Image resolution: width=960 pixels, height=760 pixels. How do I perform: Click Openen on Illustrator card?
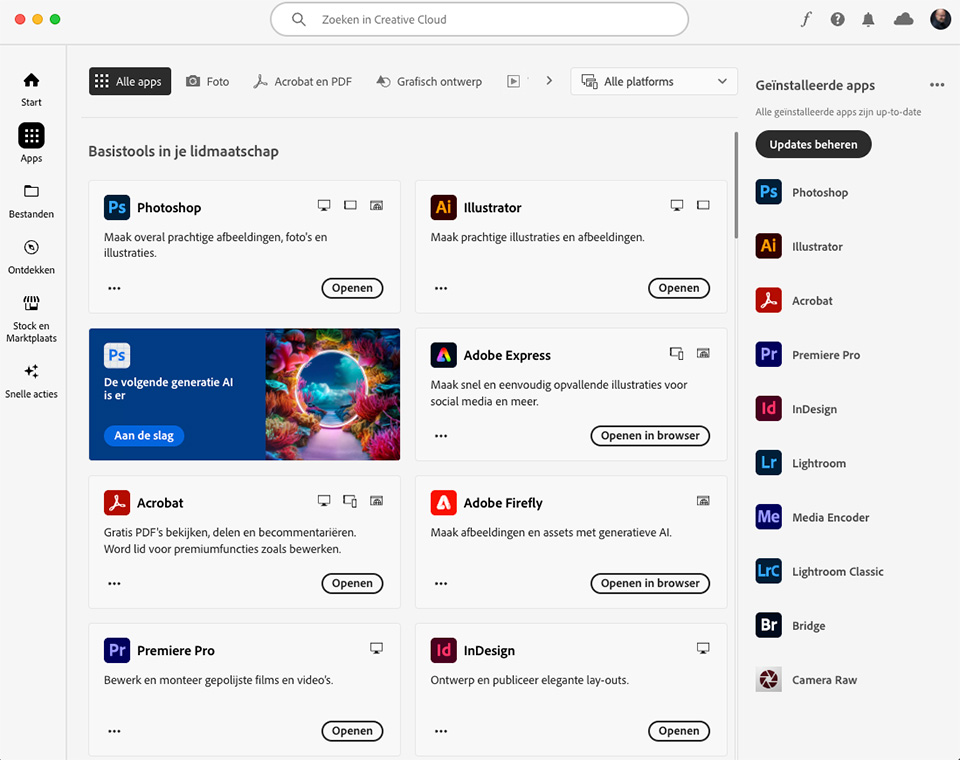click(x=679, y=288)
